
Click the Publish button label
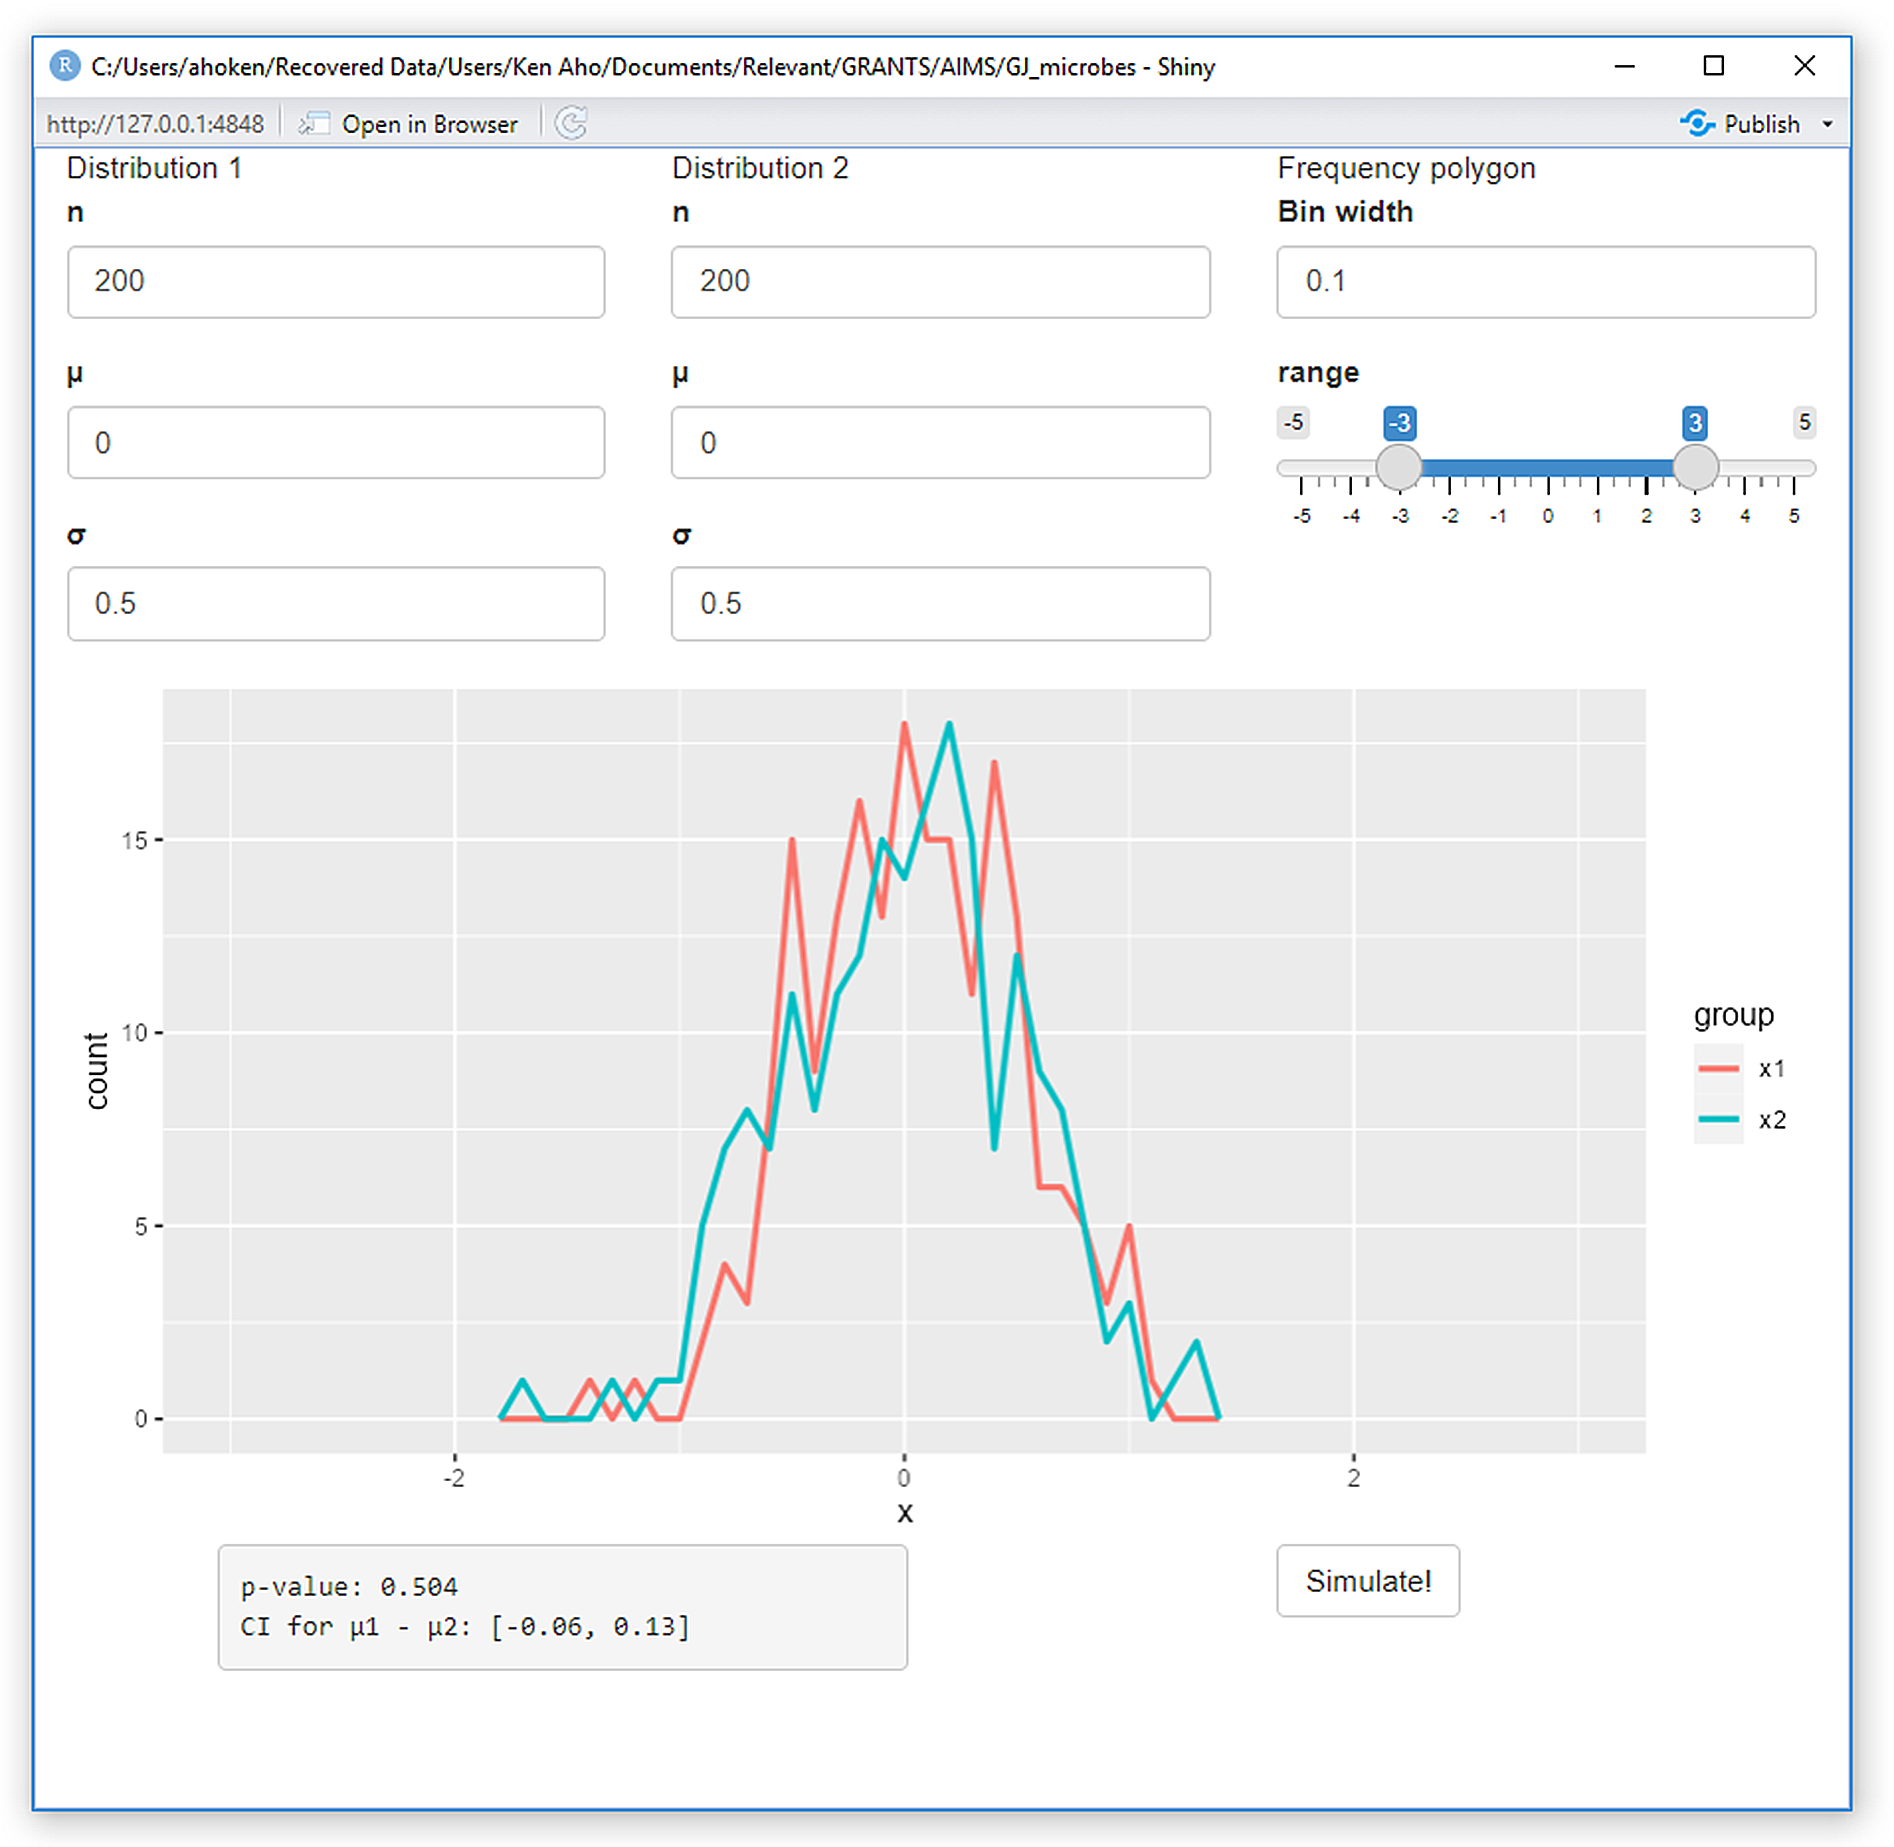click(x=1761, y=124)
